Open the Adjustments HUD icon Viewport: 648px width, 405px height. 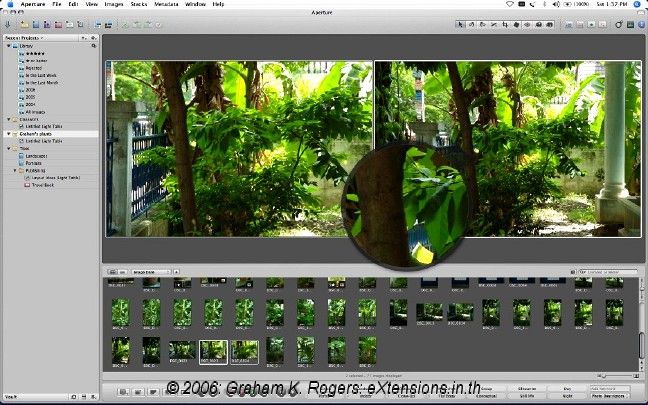coord(630,25)
